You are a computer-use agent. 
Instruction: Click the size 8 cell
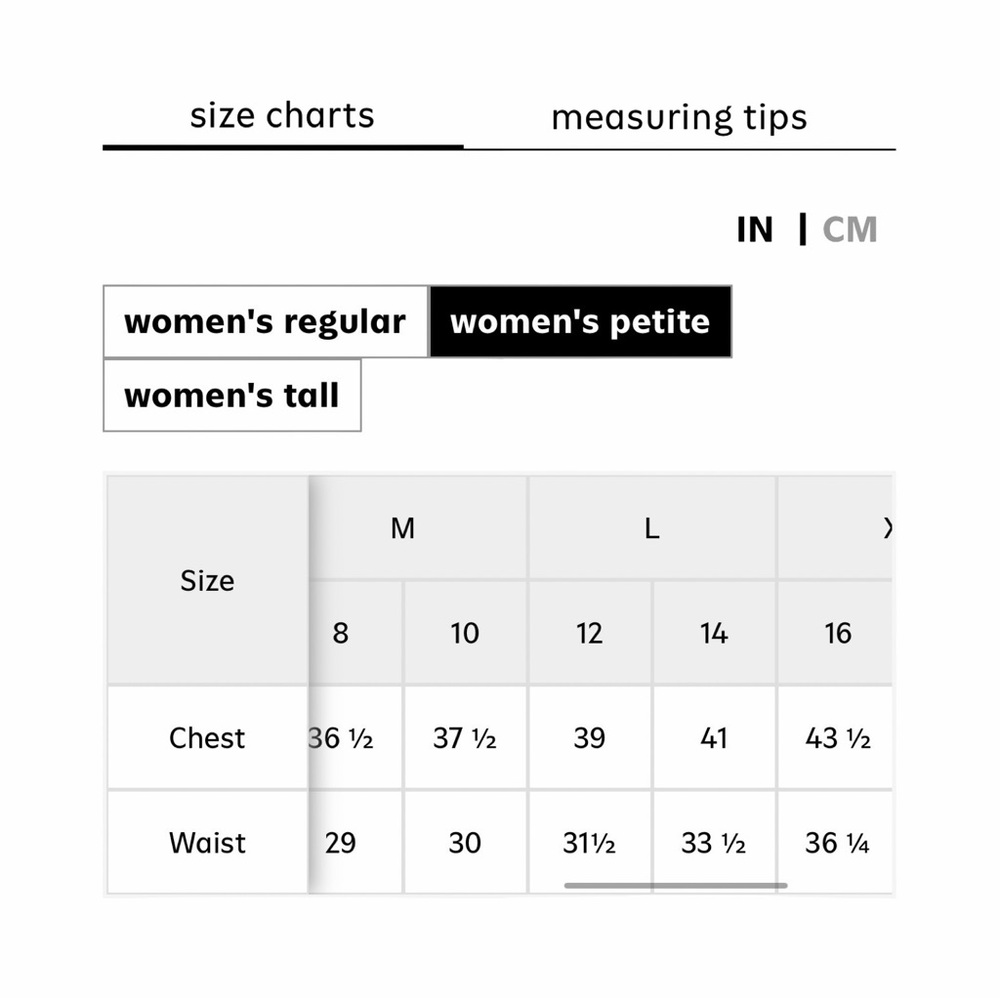[341, 633]
